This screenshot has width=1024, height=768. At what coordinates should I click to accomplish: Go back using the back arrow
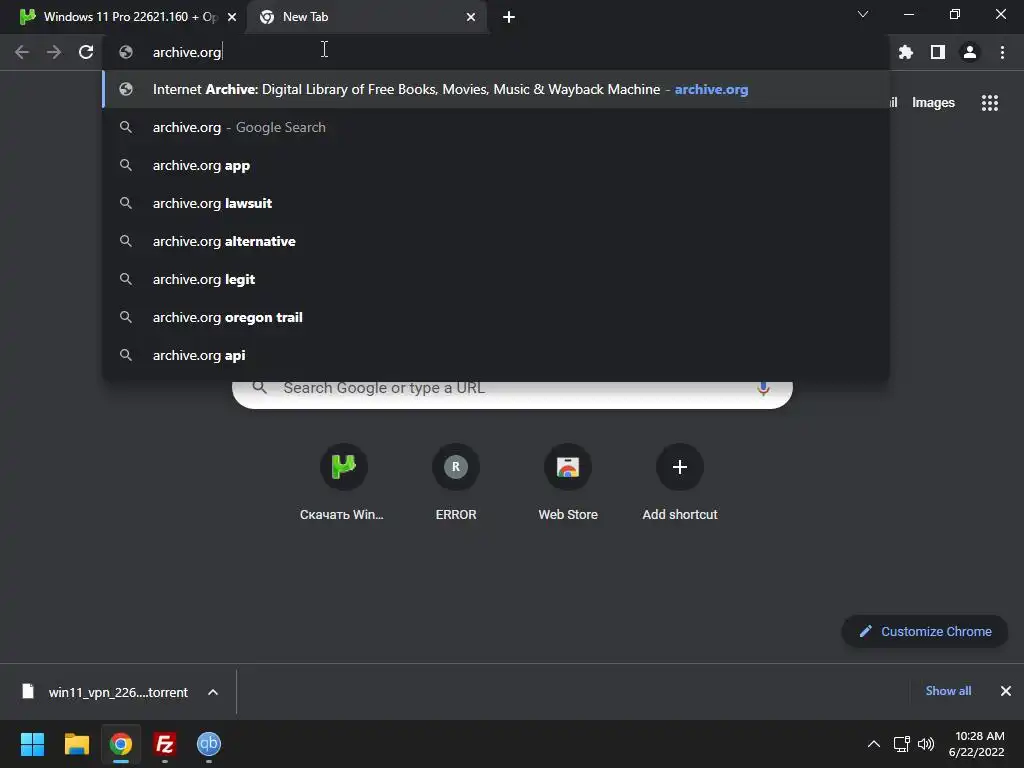pyautogui.click(x=22, y=52)
